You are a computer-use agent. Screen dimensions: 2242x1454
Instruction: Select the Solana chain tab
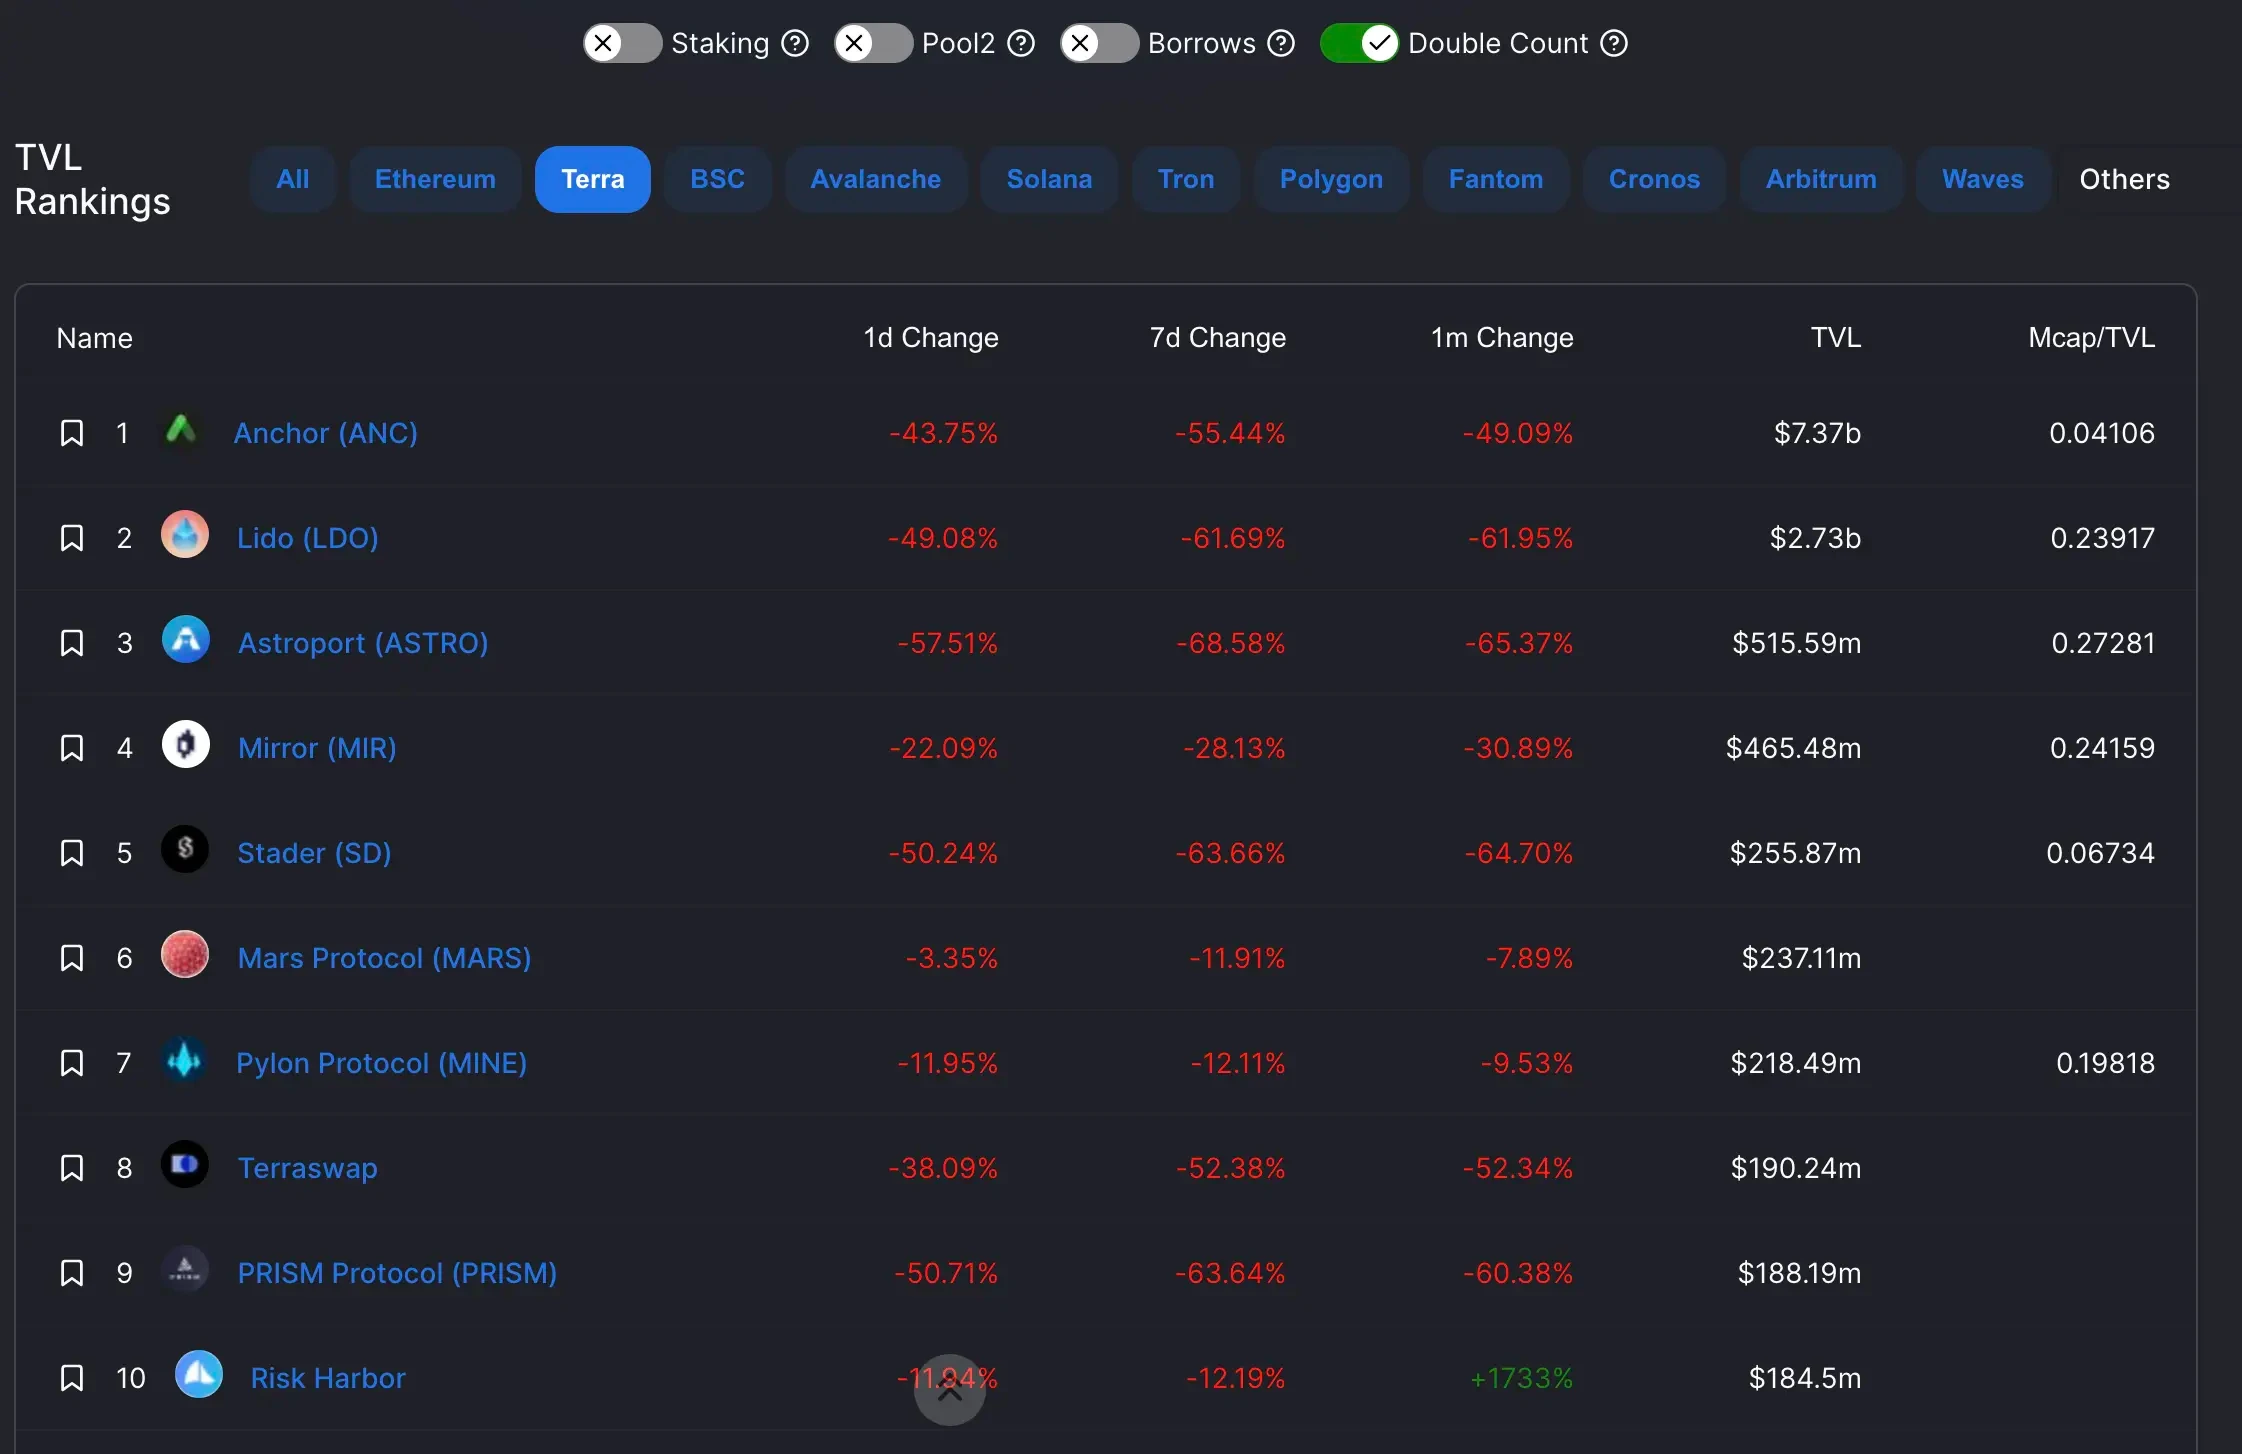pyautogui.click(x=1049, y=176)
